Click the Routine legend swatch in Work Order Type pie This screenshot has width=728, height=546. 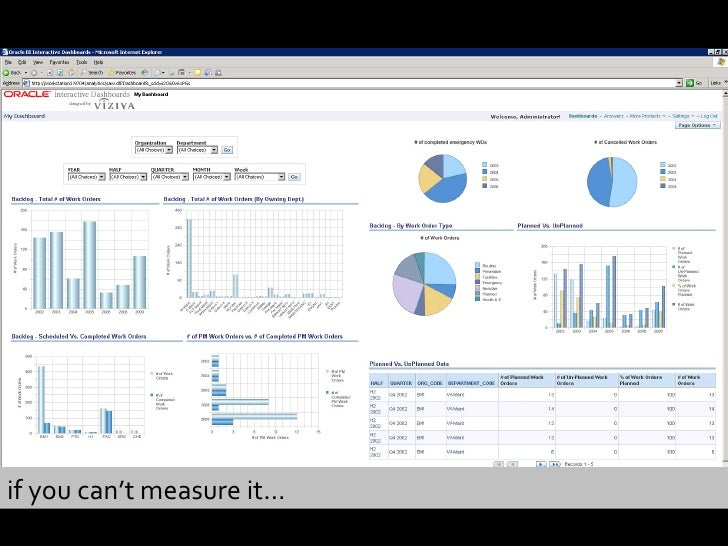477,266
